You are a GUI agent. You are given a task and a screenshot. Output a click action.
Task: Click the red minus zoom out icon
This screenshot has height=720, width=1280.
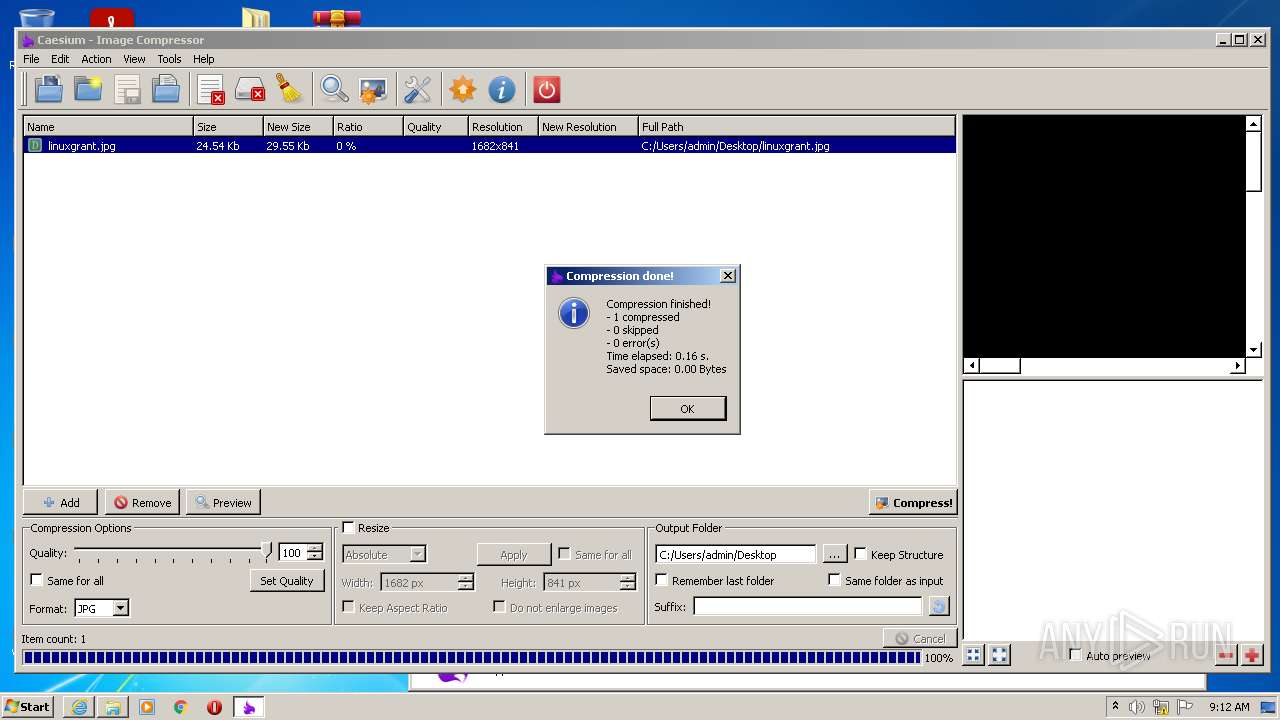point(1226,655)
